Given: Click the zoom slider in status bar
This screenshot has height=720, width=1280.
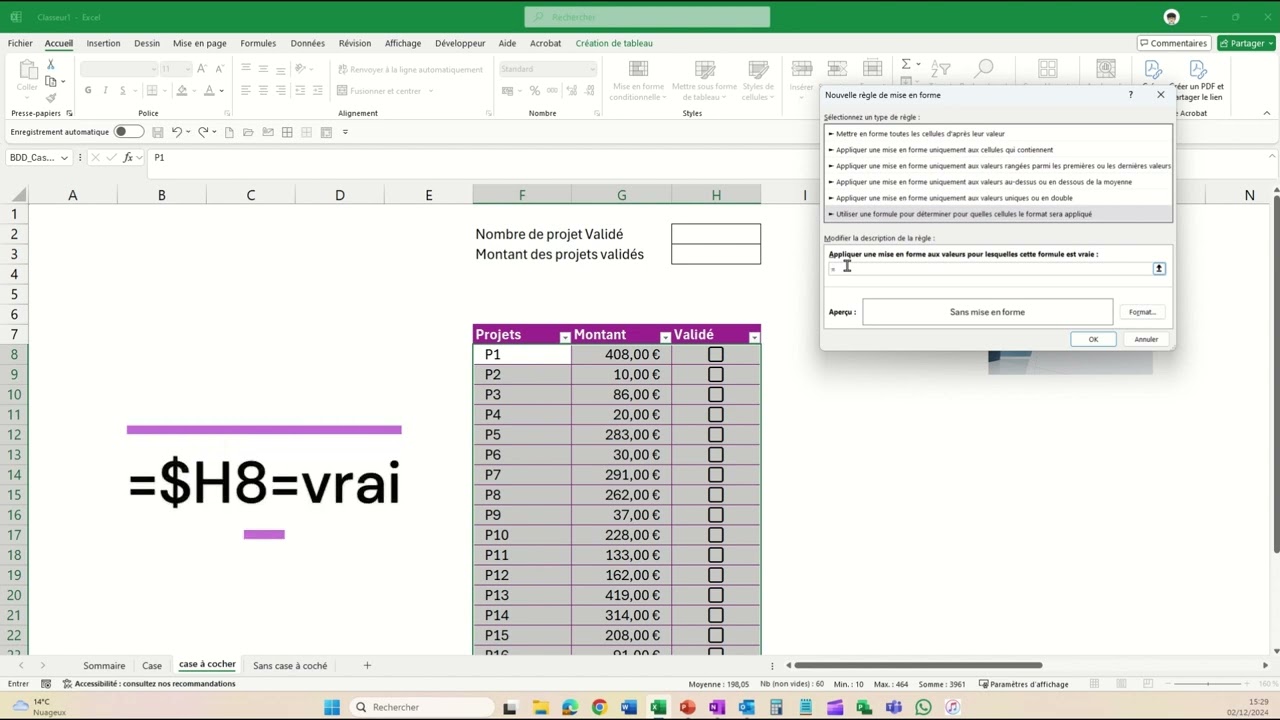Looking at the screenshot, I should tap(1208, 684).
